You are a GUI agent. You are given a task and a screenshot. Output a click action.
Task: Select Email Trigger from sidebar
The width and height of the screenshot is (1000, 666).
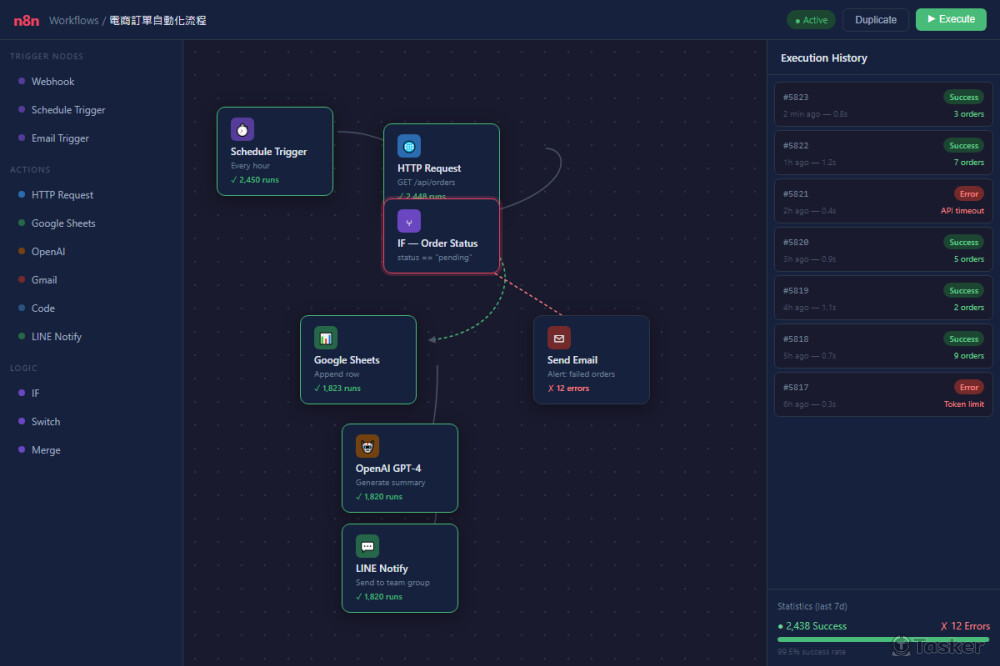pyautogui.click(x=60, y=139)
